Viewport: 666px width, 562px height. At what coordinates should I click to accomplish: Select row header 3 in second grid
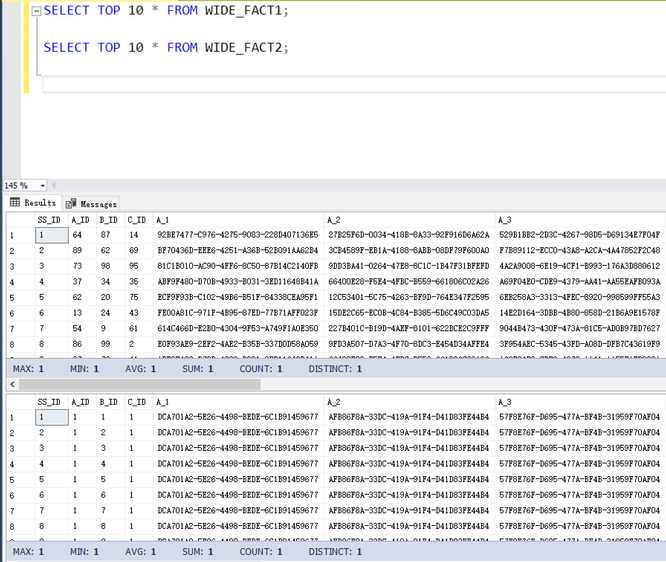point(20,449)
